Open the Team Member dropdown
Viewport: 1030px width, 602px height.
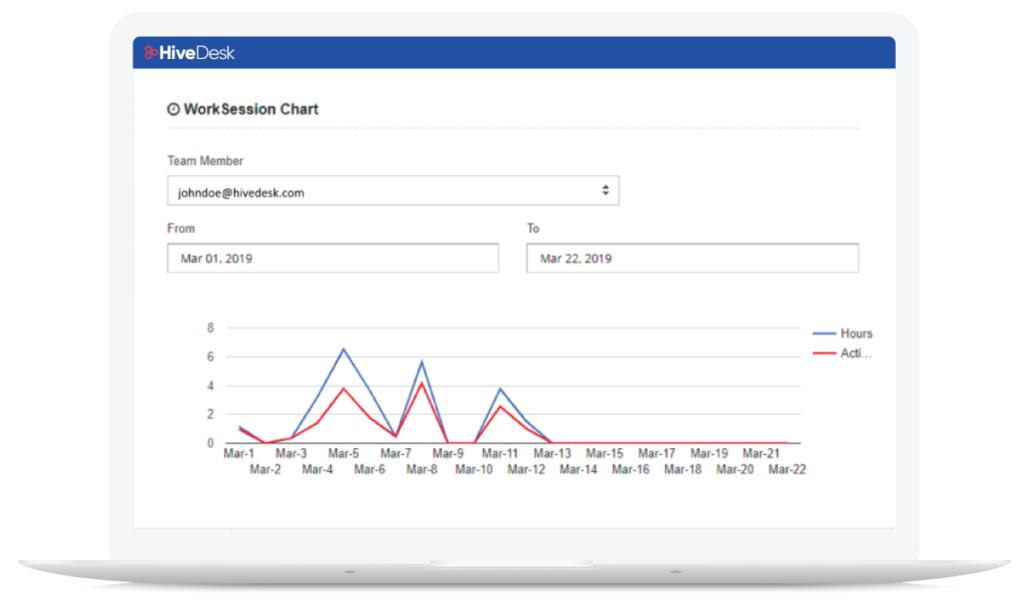tap(392, 191)
